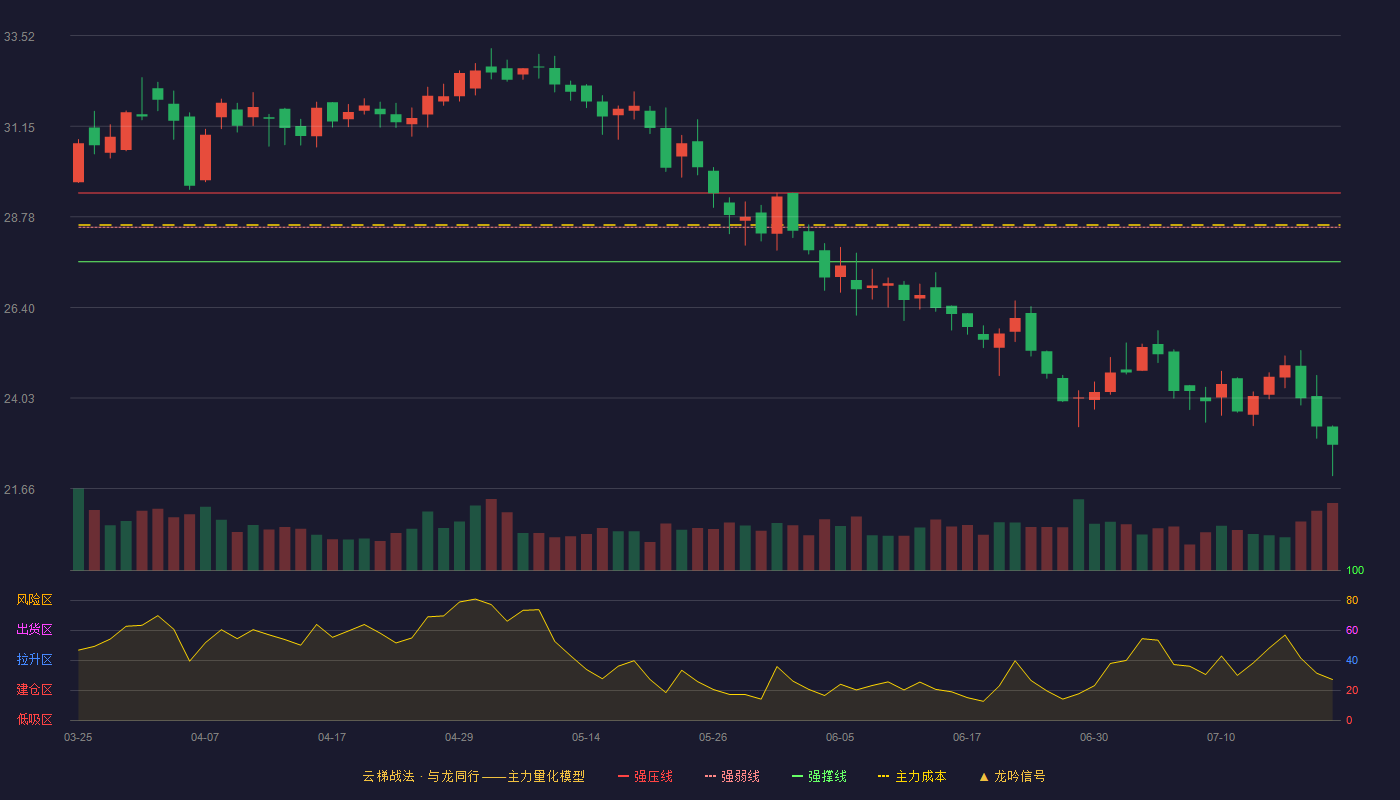Toggle the 强弱线 legend entry

732,776
